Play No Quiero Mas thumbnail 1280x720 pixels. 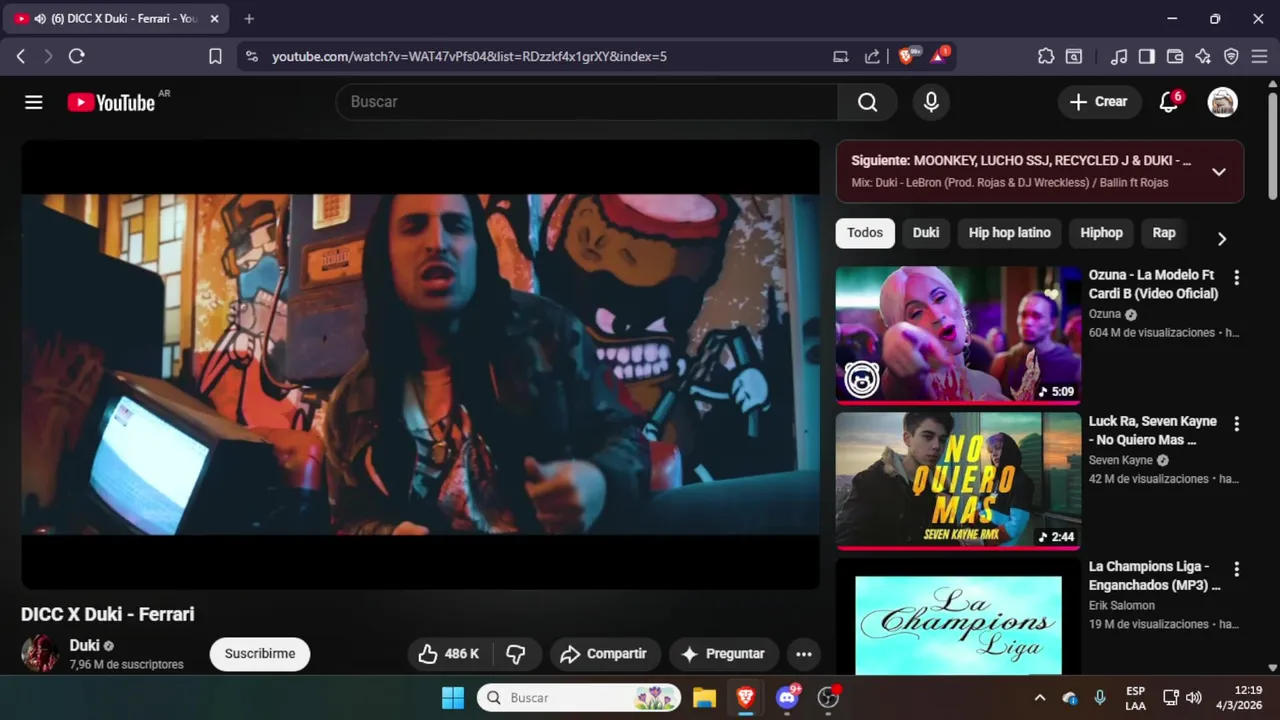[958, 480]
